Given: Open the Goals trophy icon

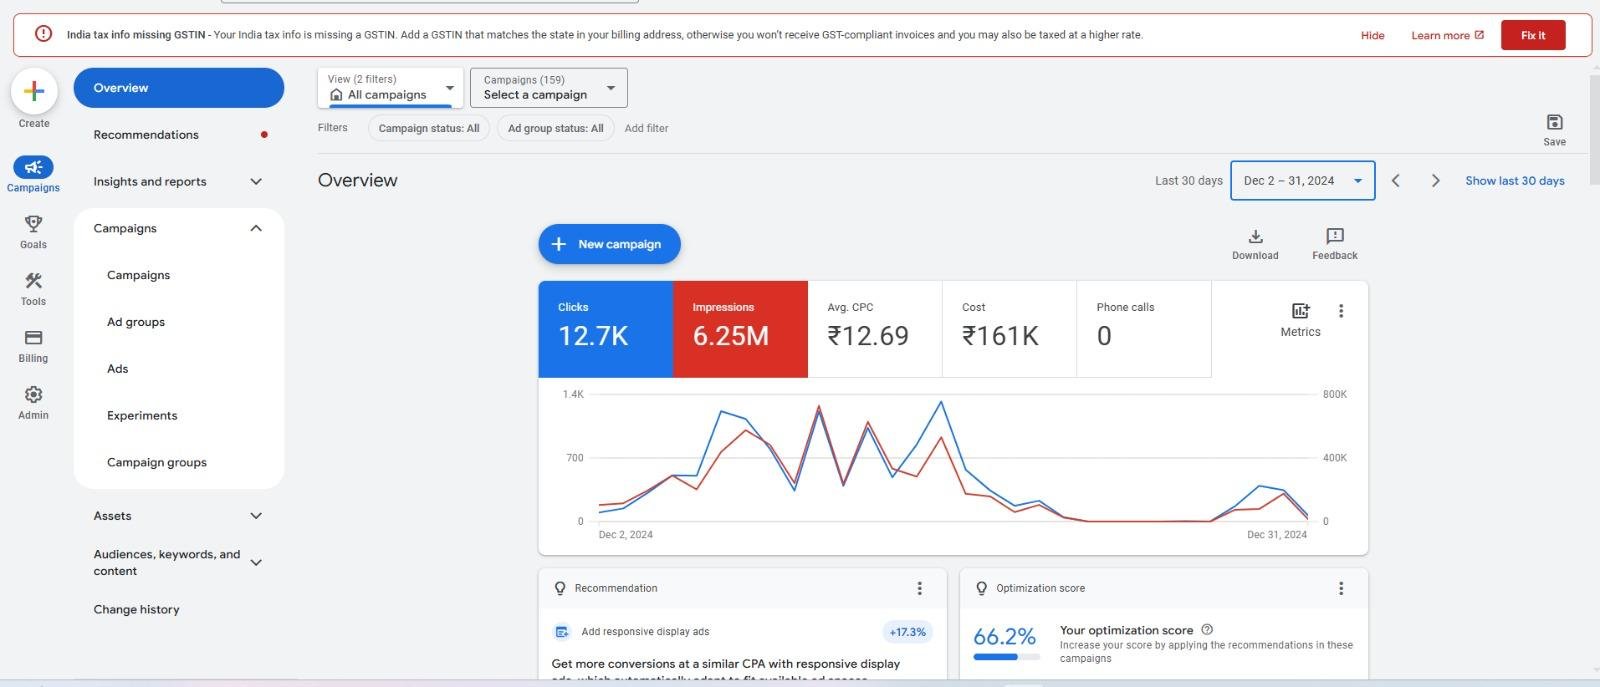Looking at the screenshot, I should (x=33, y=224).
